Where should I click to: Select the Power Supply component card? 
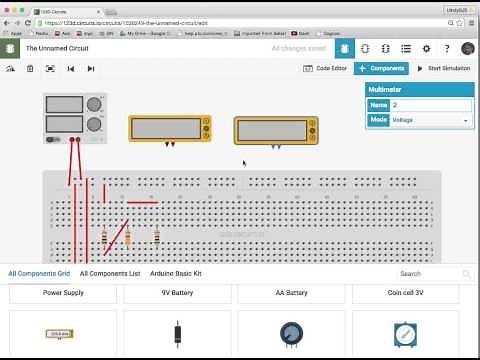pyautogui.click(x=63, y=293)
